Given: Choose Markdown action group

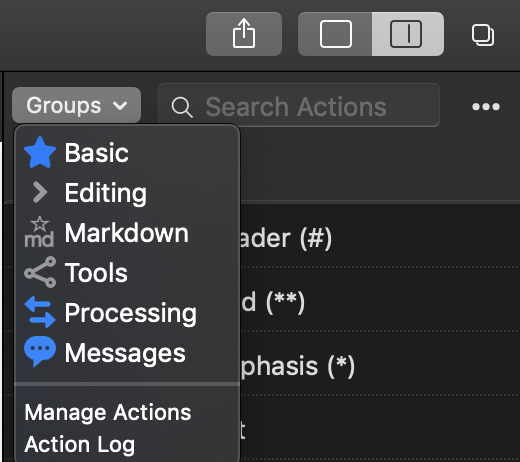Looking at the screenshot, I should tap(127, 232).
